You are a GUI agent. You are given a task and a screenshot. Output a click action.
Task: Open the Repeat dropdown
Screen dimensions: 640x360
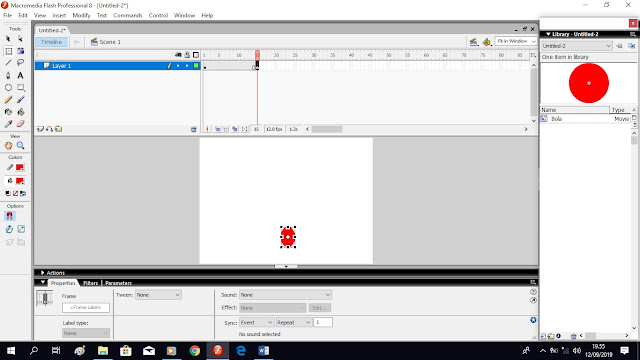coord(294,322)
